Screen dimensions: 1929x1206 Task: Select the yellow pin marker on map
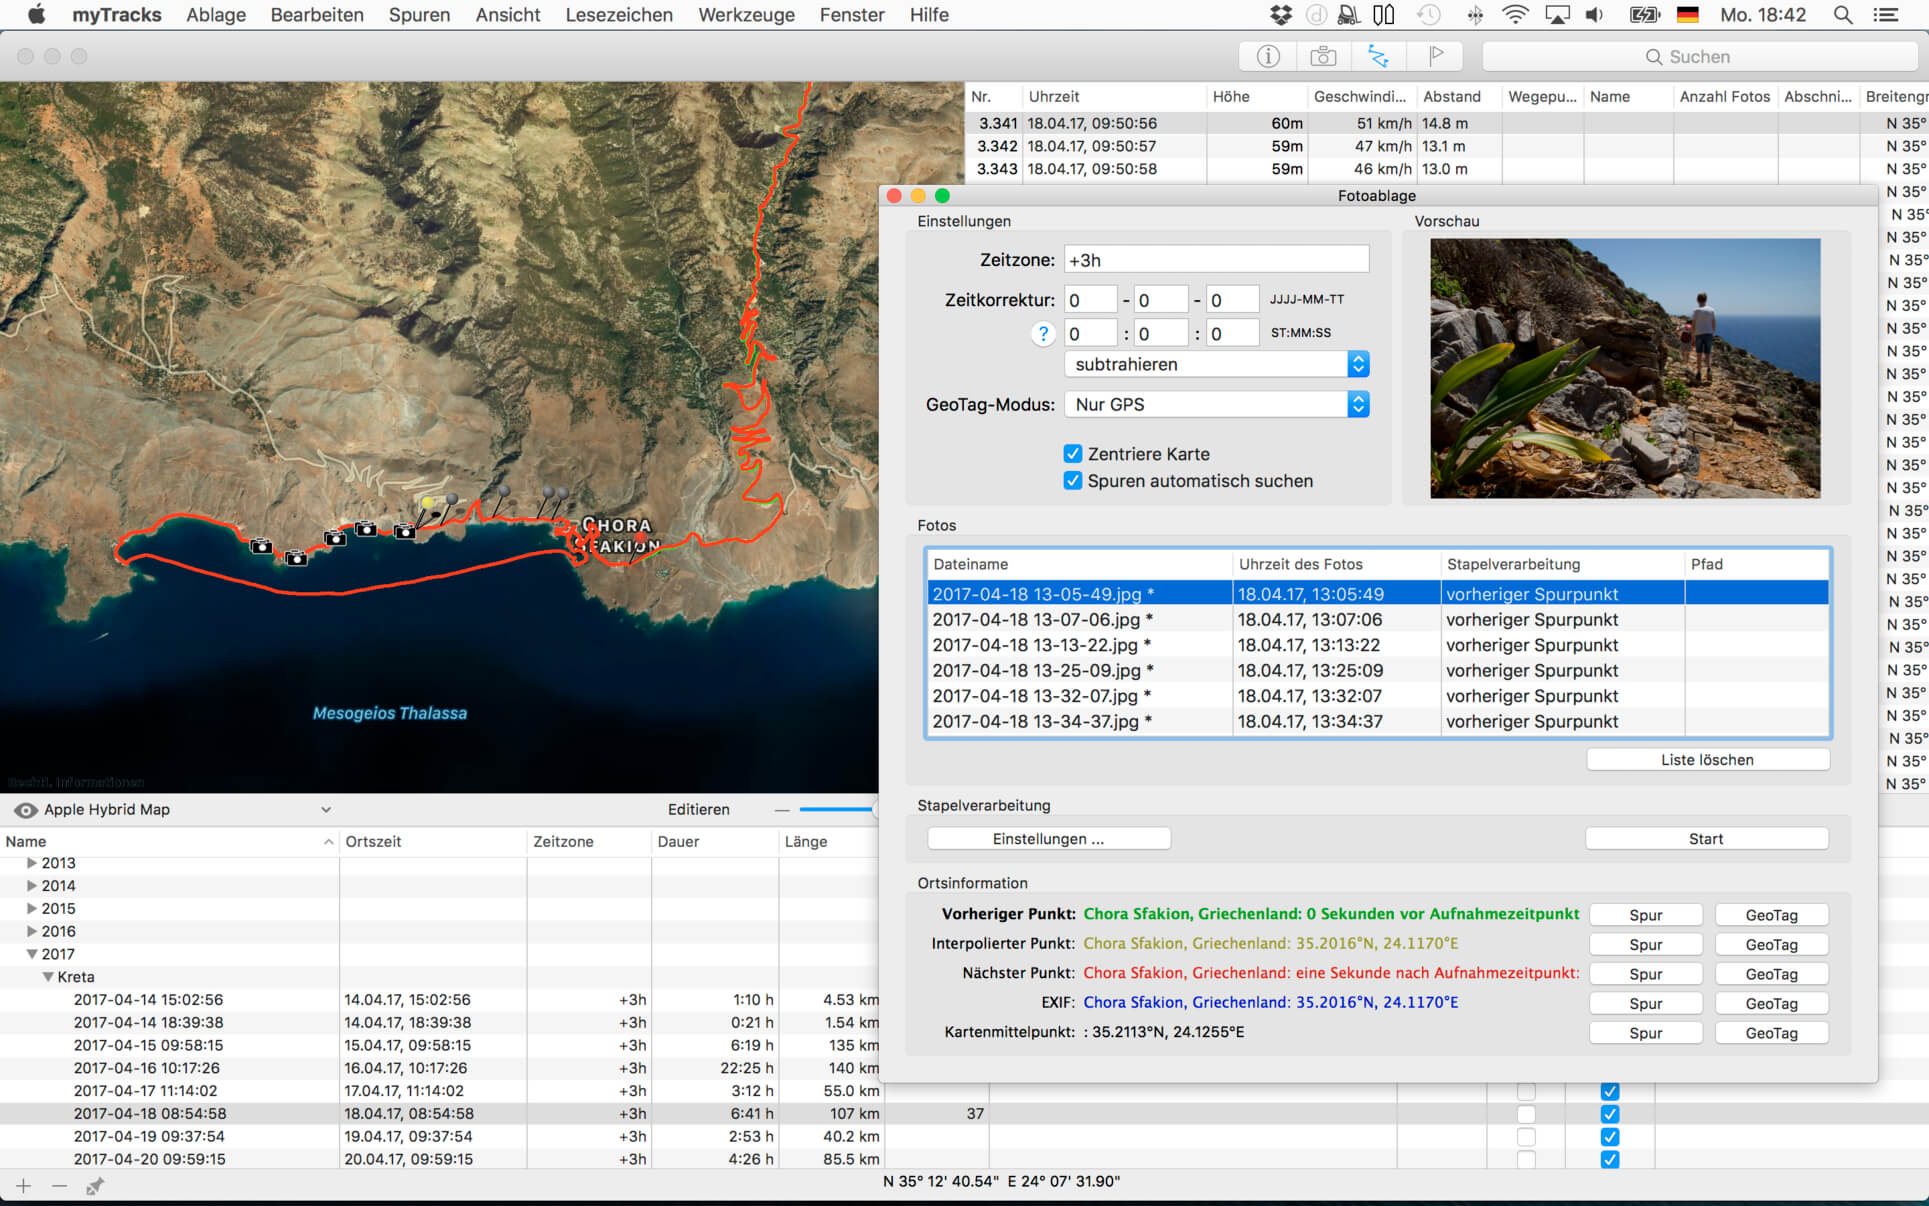click(428, 502)
